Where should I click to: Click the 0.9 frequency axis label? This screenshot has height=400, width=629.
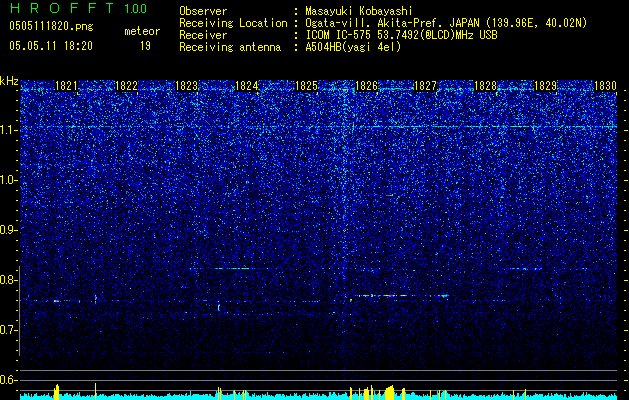point(8,230)
